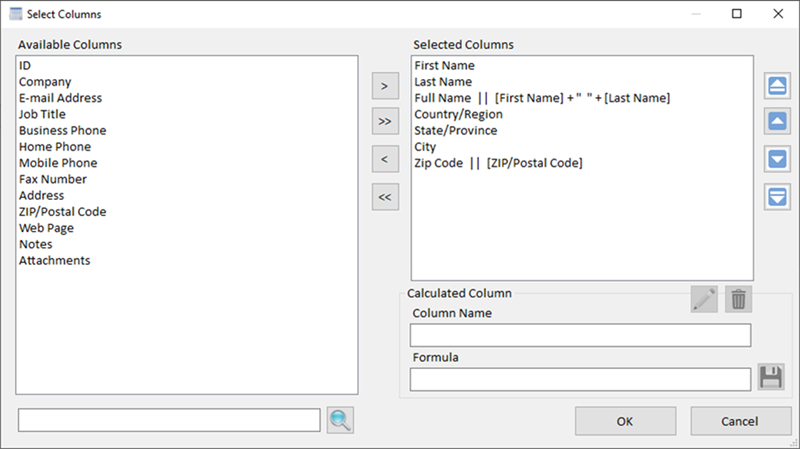This screenshot has width=800, height=449.
Task: Remove all columns with << button
Action: click(385, 197)
